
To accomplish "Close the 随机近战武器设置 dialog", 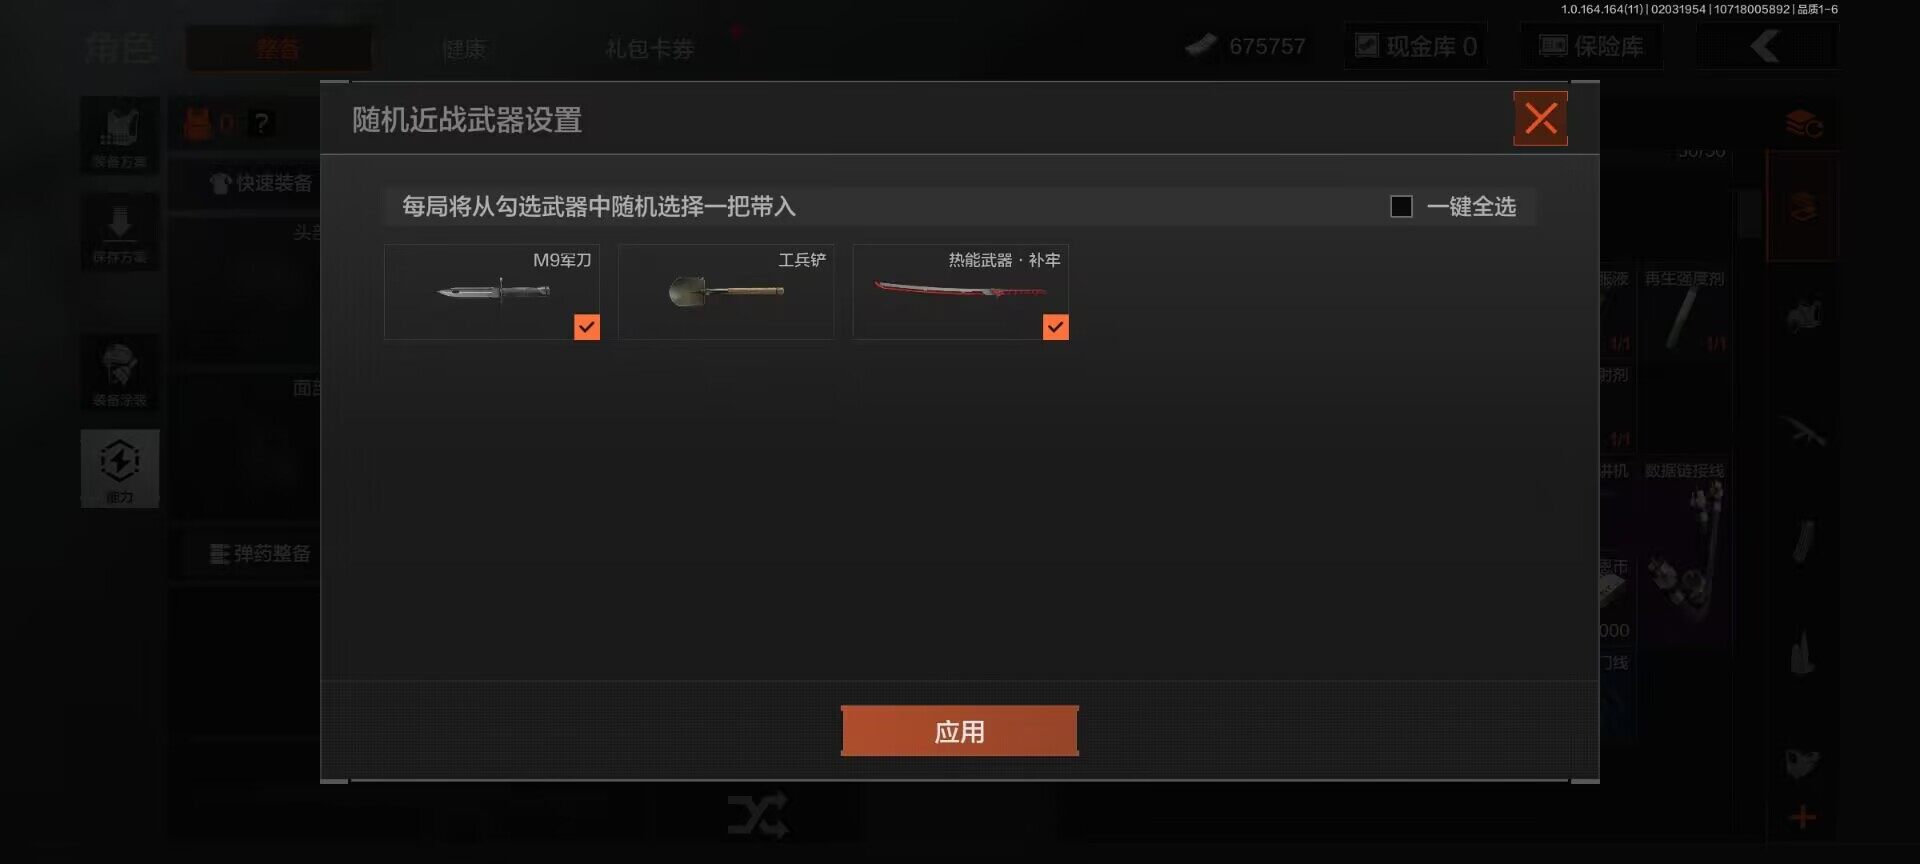I will pyautogui.click(x=1540, y=119).
